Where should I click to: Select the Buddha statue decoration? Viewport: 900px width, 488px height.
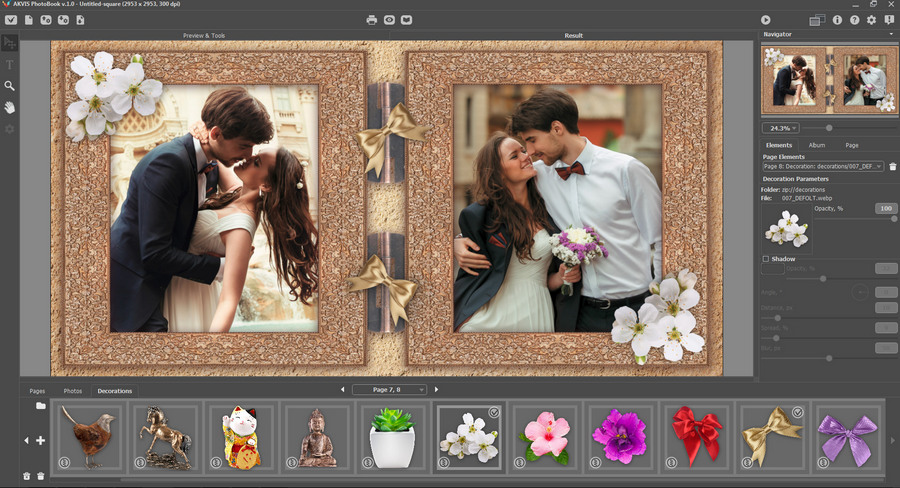[317, 436]
